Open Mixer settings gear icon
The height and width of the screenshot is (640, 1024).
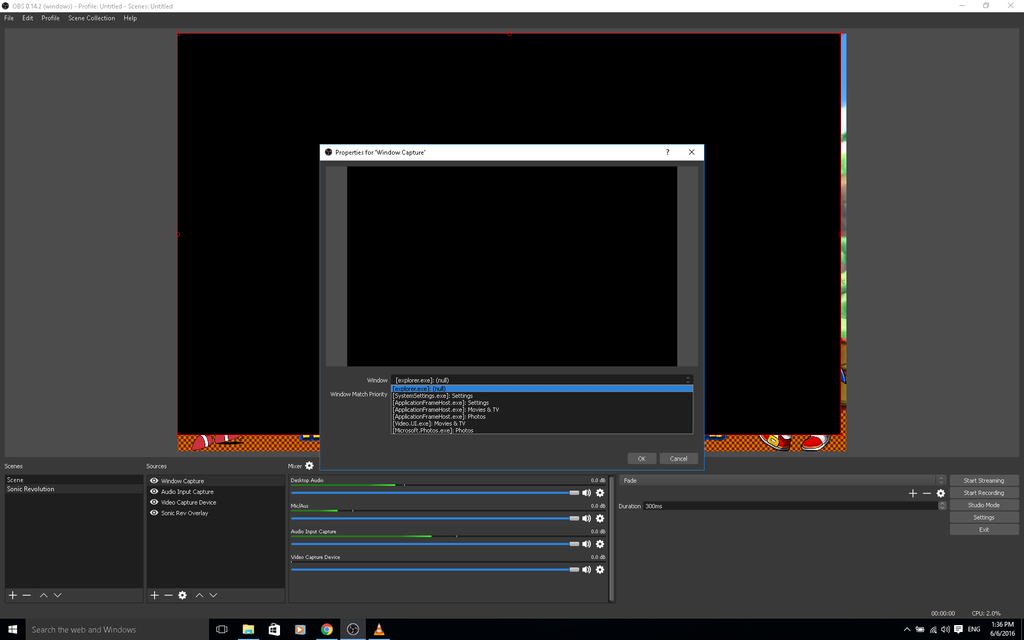pos(310,466)
